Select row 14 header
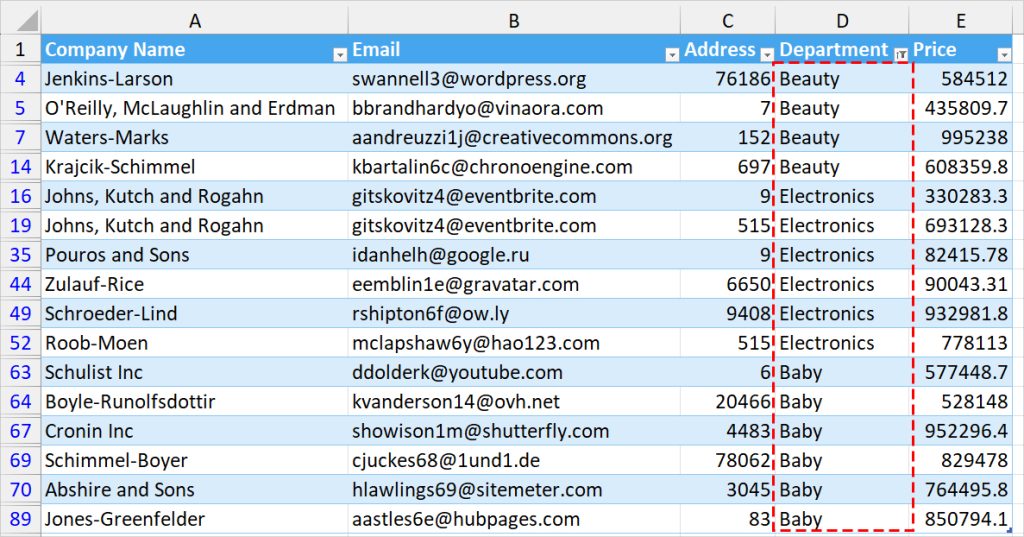This screenshot has width=1024, height=537. tap(20, 167)
